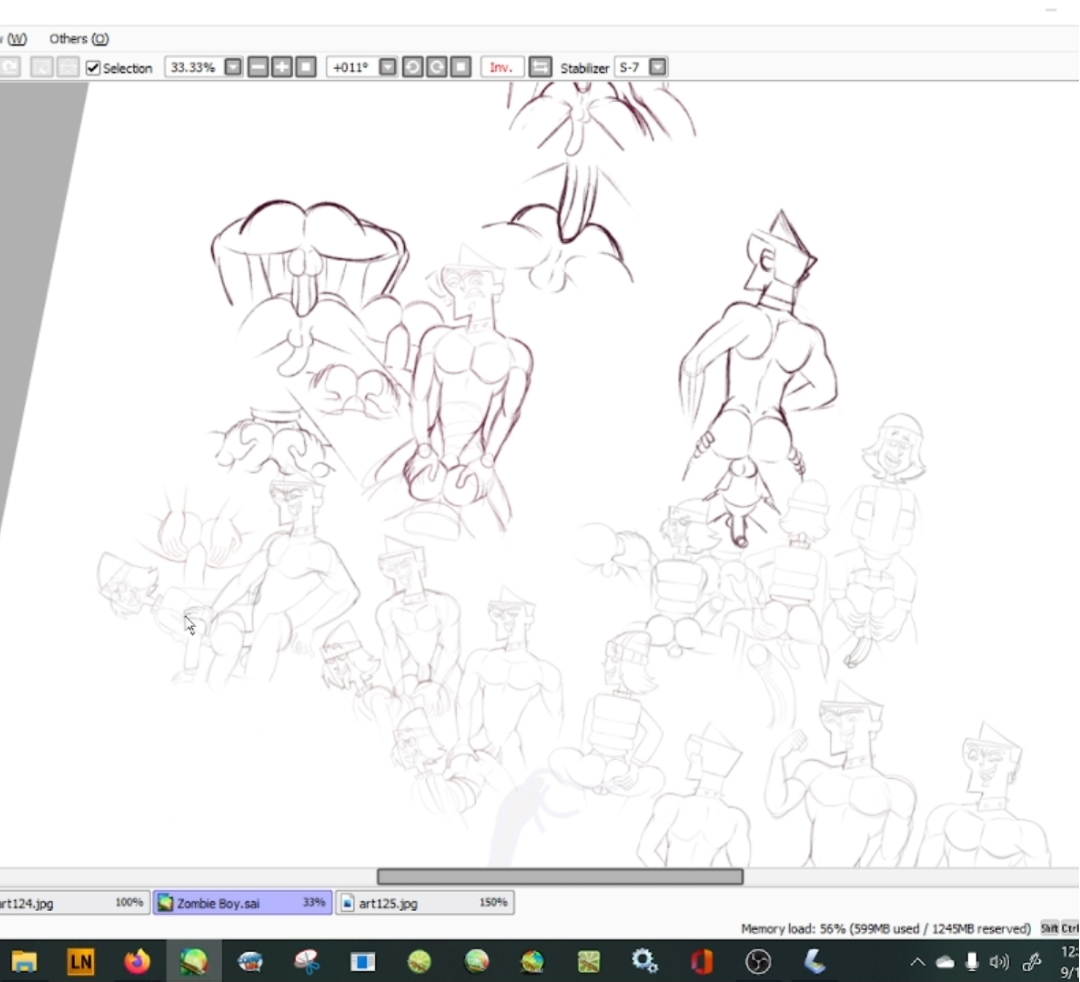Switch to the Zombie Boy.sai tab
Image resolution: width=1080 pixels, height=982 pixels.
pyautogui.click(x=242, y=903)
